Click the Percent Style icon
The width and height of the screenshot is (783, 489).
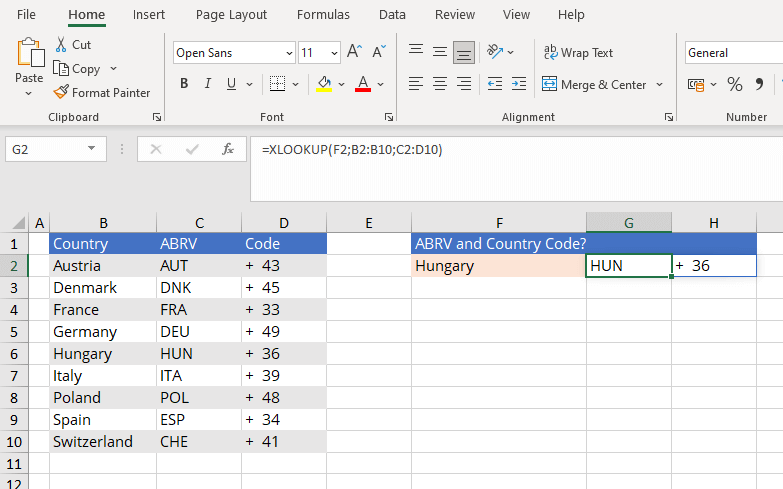click(735, 84)
